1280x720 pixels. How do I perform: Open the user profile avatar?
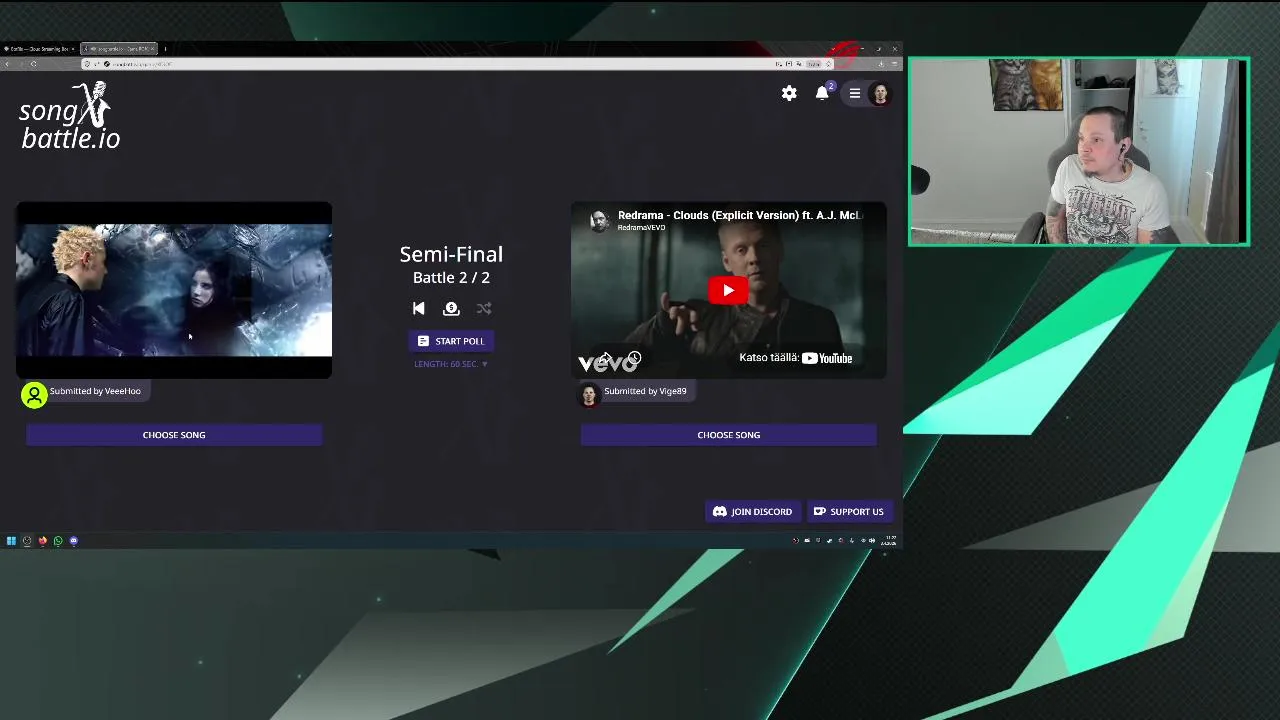point(880,93)
